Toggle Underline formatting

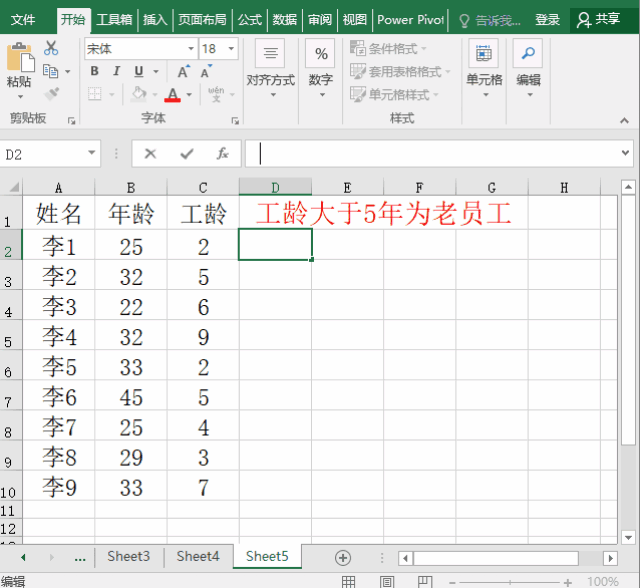click(x=139, y=71)
